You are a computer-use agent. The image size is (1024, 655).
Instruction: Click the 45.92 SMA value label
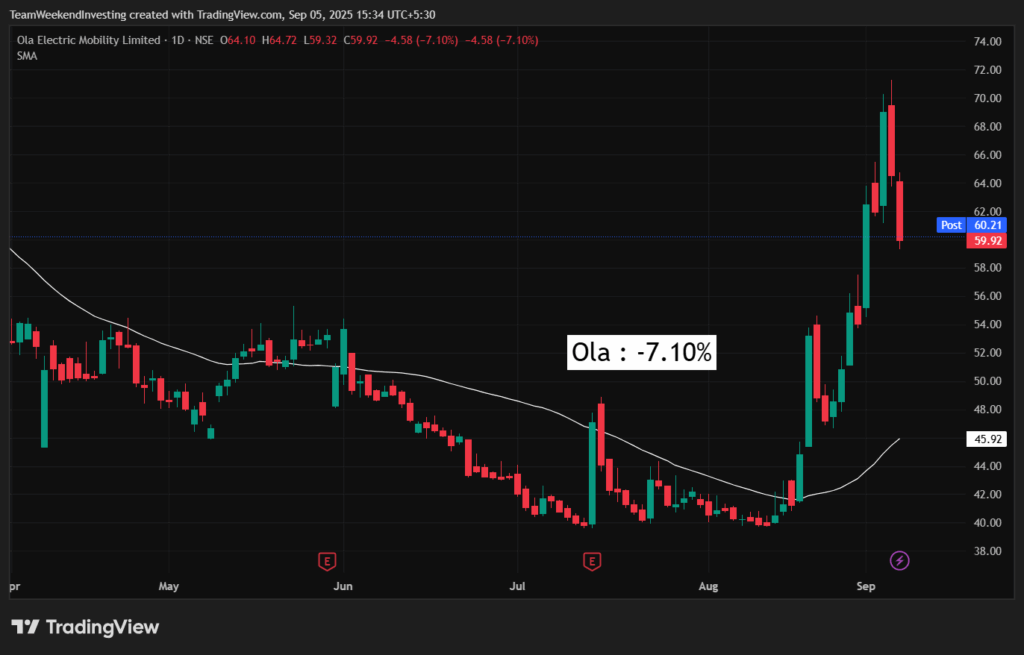pos(987,439)
